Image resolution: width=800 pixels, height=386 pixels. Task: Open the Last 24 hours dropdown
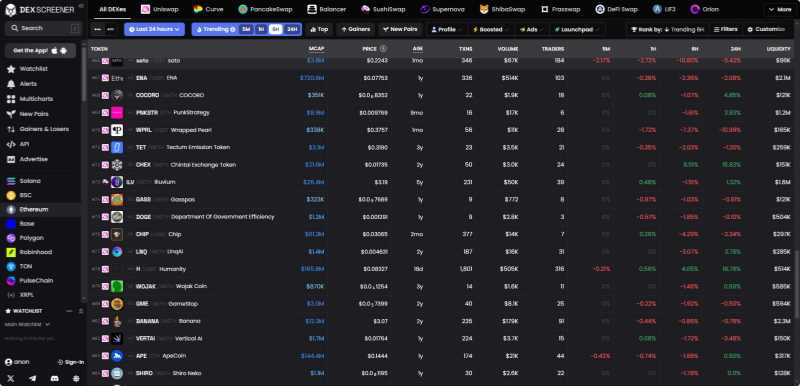tap(154, 30)
